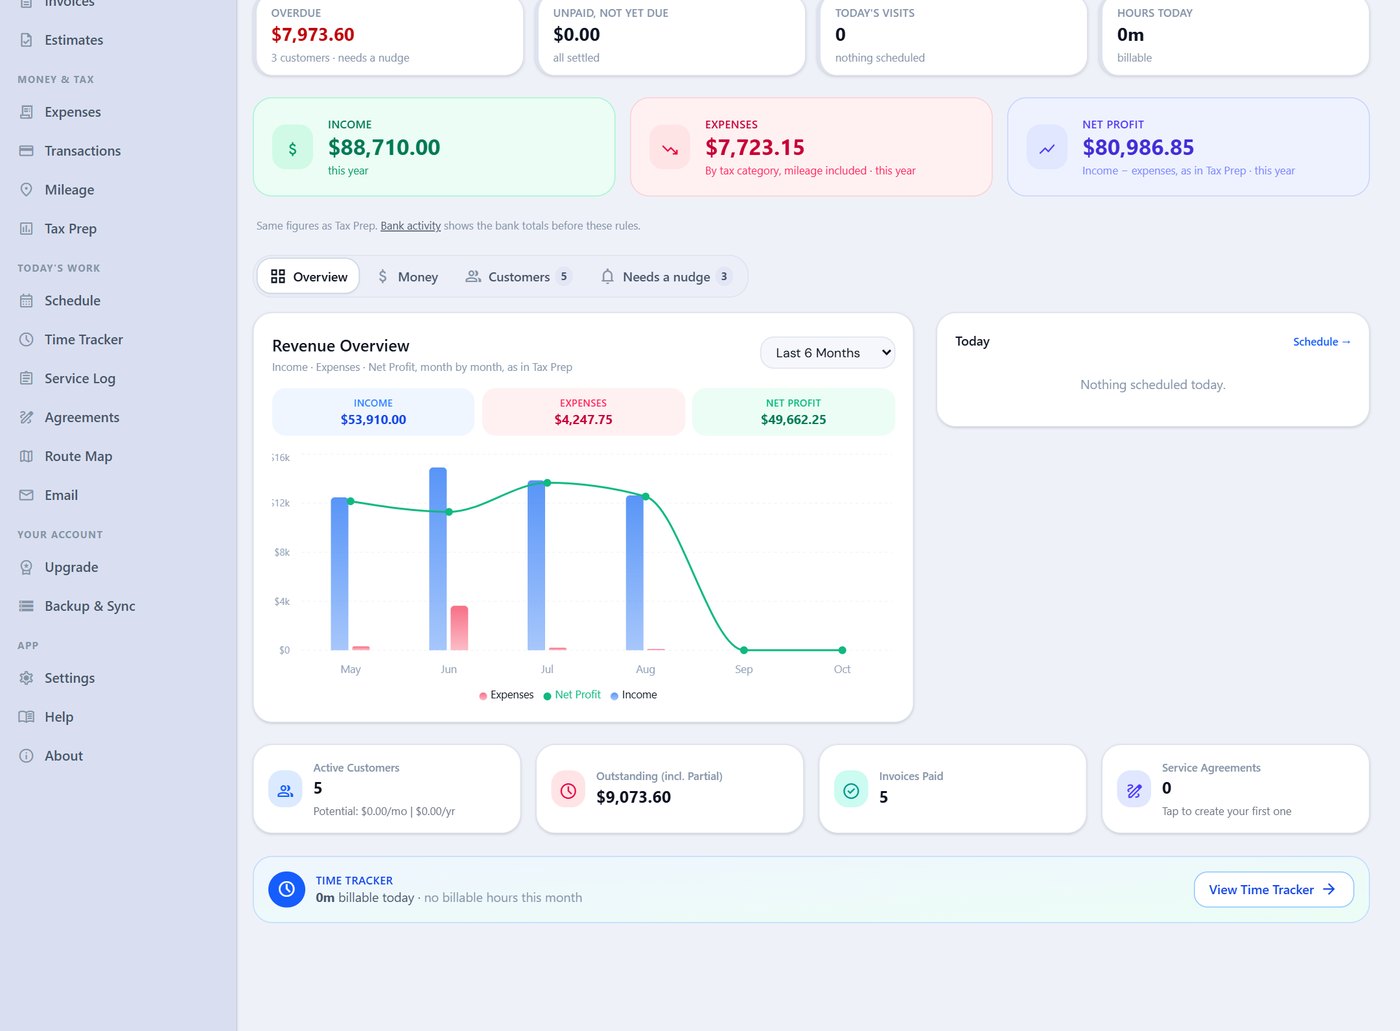Screen dimensions: 1400x1031
Task: Click the About info icon
Action: [x=26, y=757]
